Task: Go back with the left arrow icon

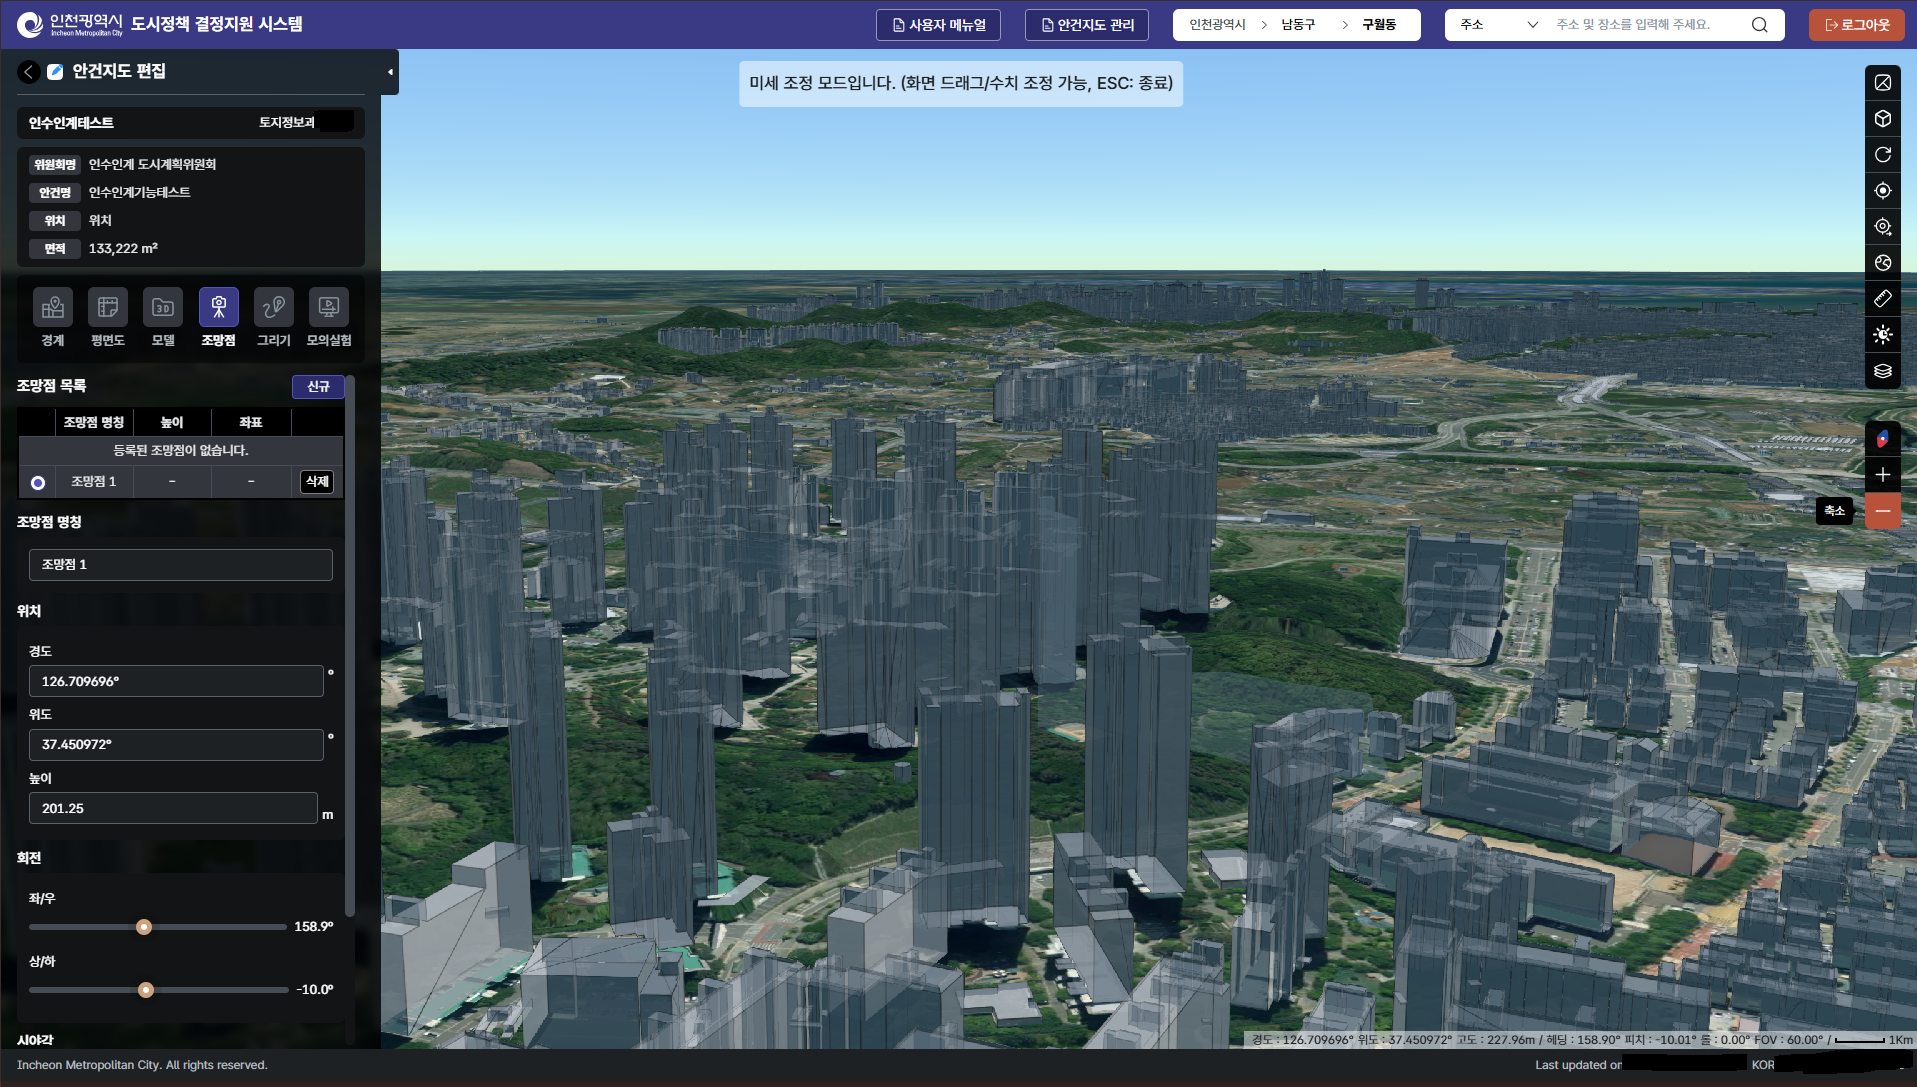Action: (29, 72)
